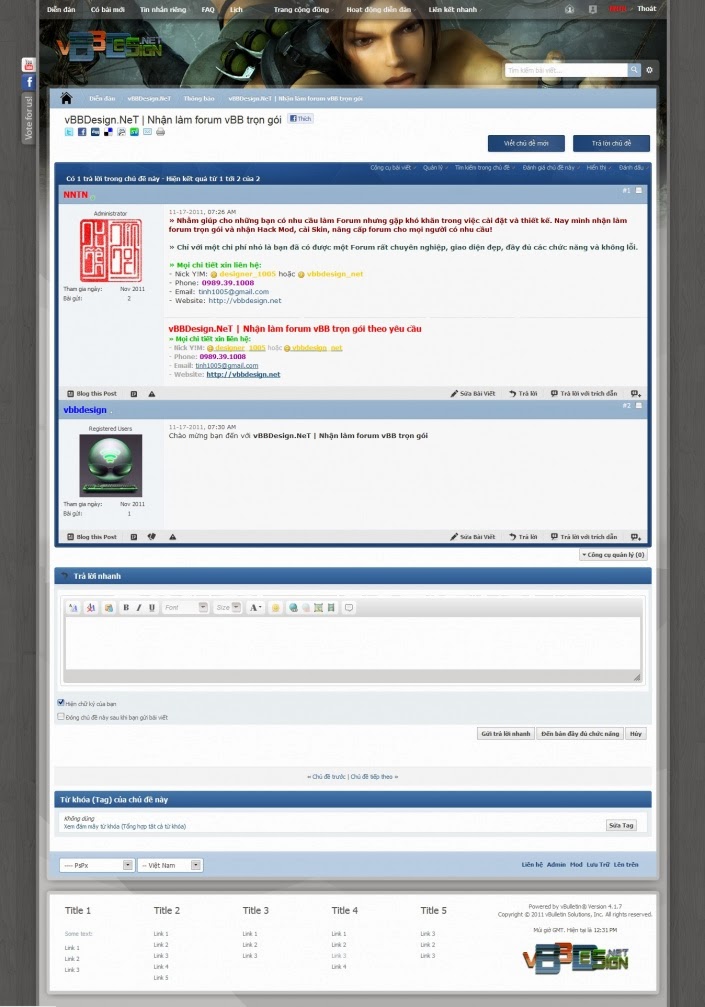Insert video icon in editor
This screenshot has width=705, height=1007.
(331, 608)
